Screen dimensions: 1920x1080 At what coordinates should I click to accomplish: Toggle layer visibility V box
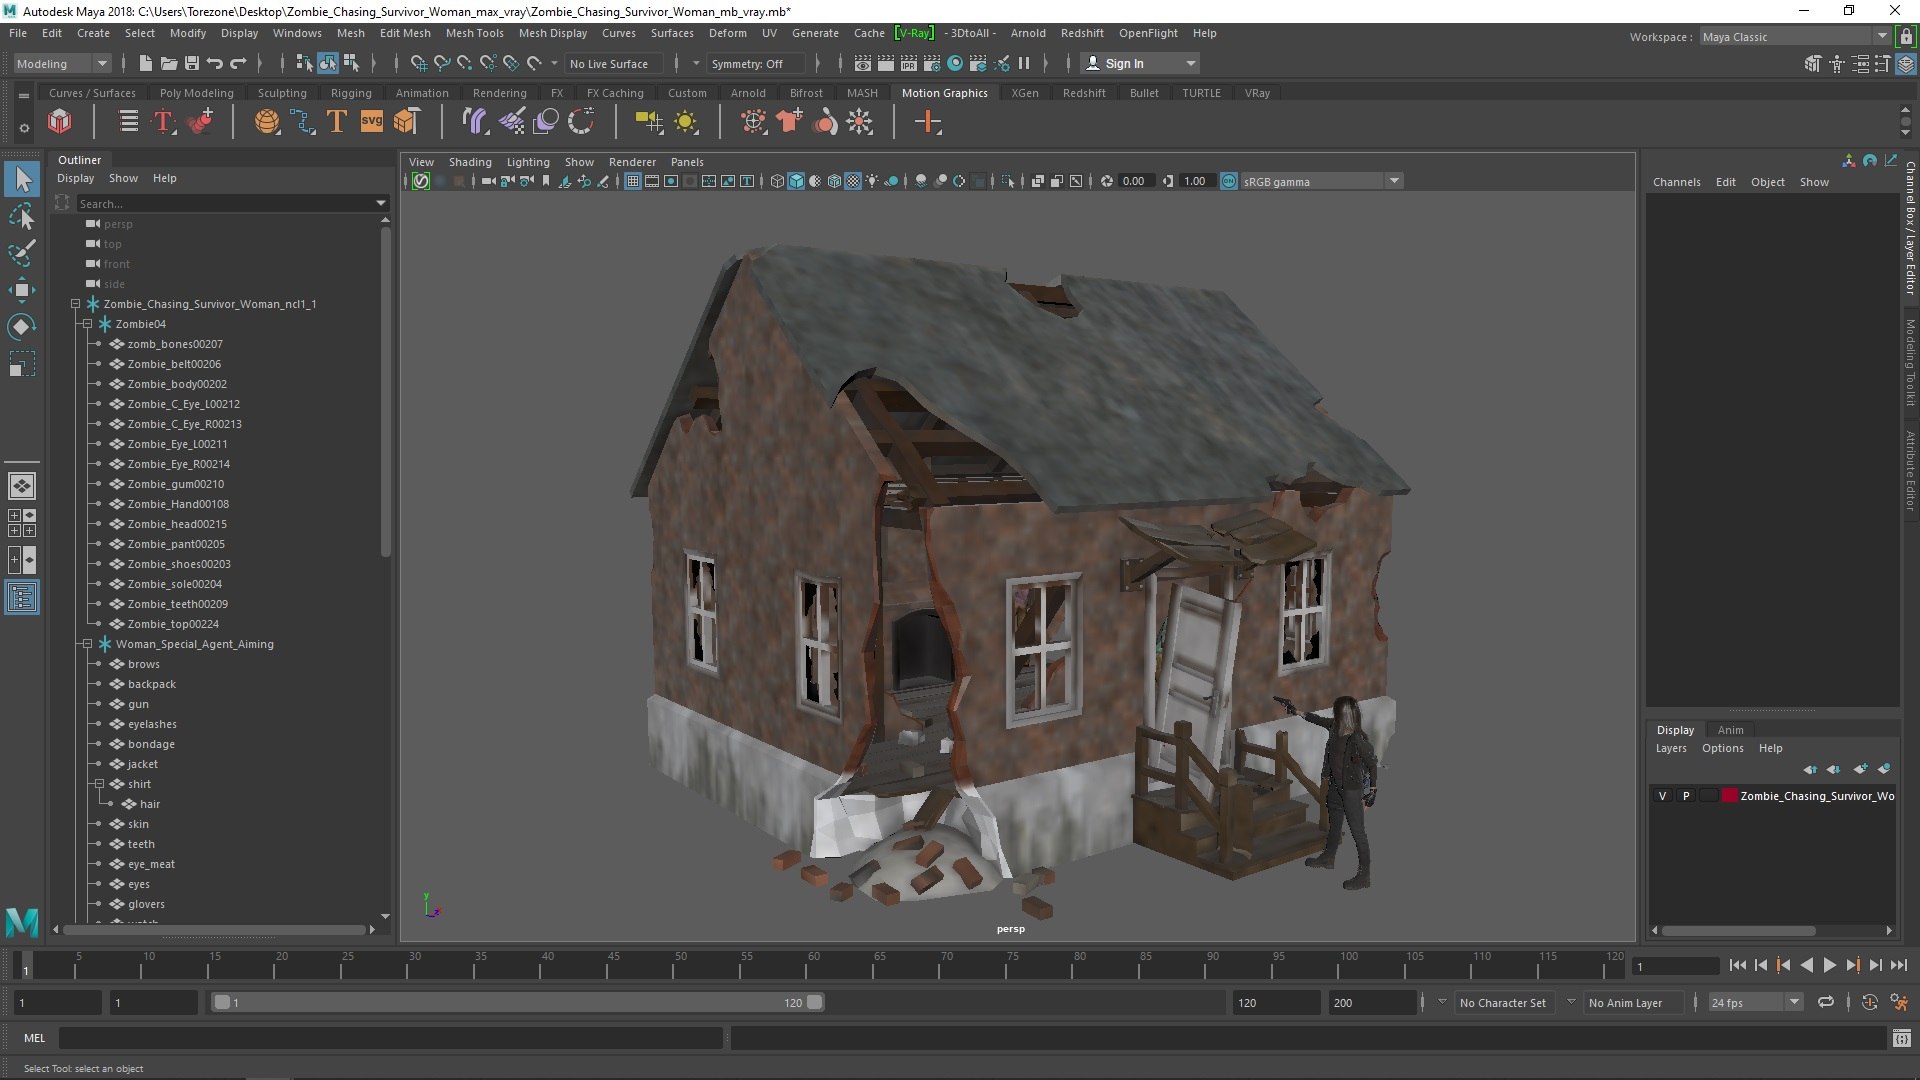pos(1663,796)
